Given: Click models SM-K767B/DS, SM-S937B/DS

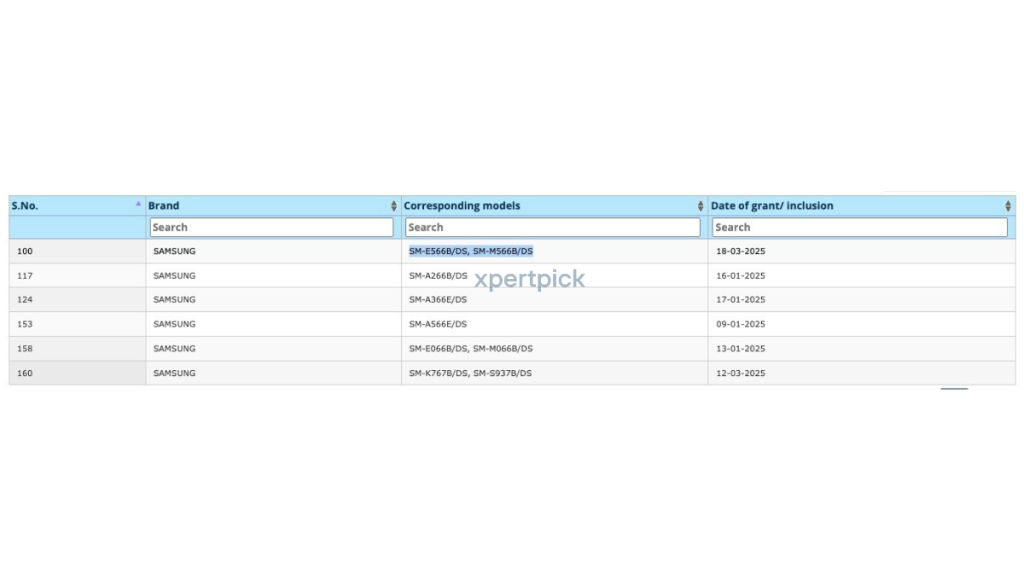Looking at the screenshot, I should tap(470, 373).
